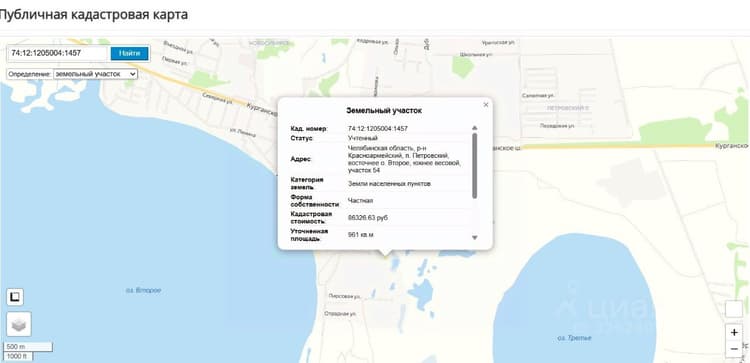Select the 961 кв м area value
This screenshot has width=750, height=363.
pos(361,235)
